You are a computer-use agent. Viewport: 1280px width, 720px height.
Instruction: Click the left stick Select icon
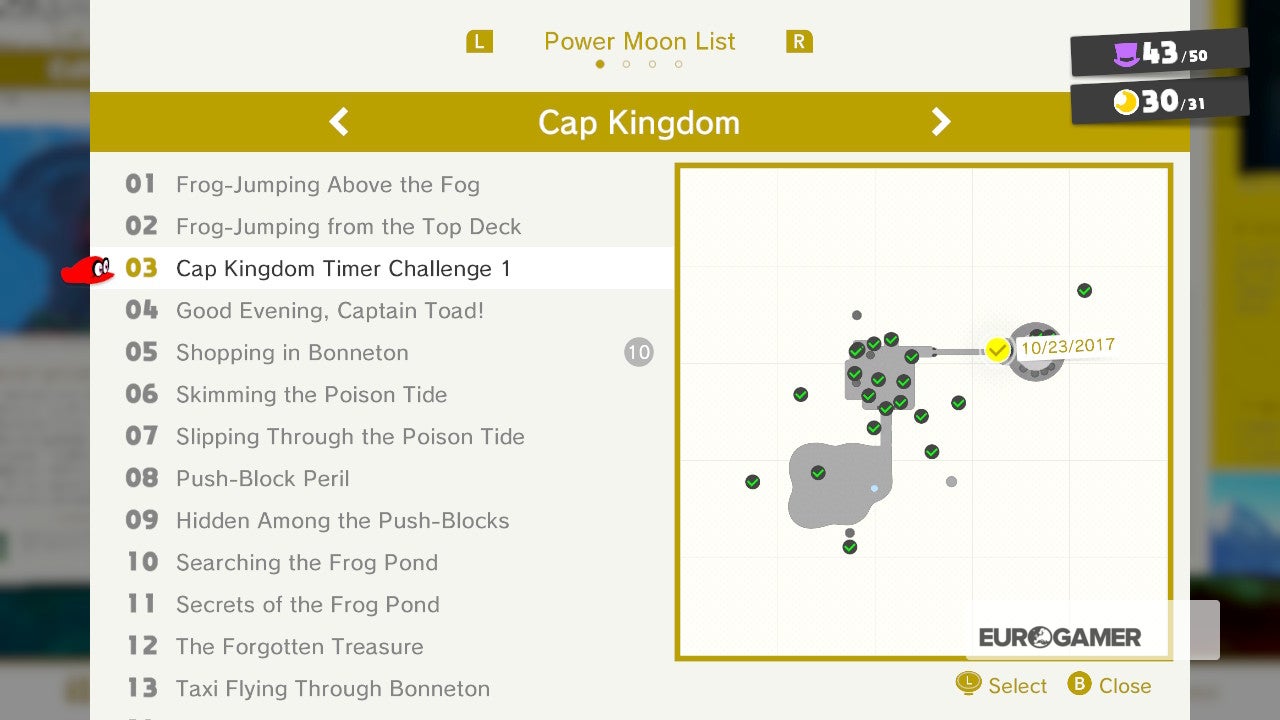click(x=968, y=684)
